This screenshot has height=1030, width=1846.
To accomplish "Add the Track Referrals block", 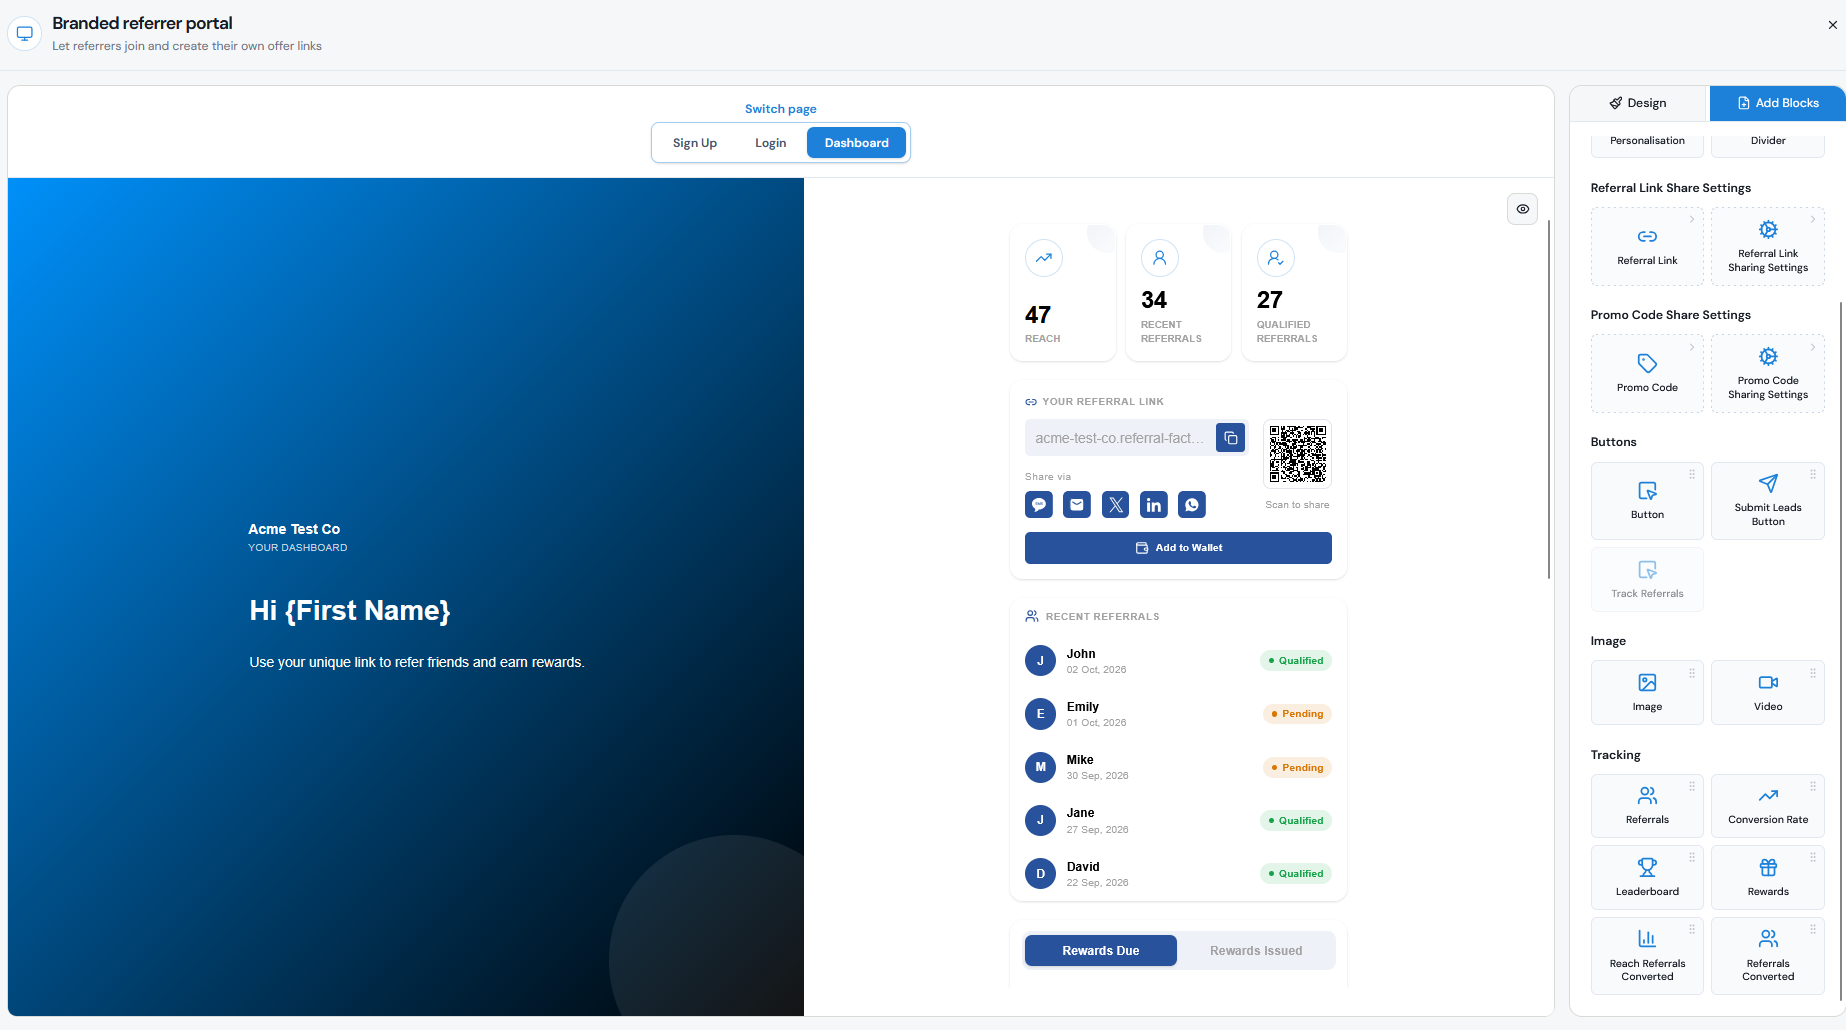I will (x=1647, y=579).
